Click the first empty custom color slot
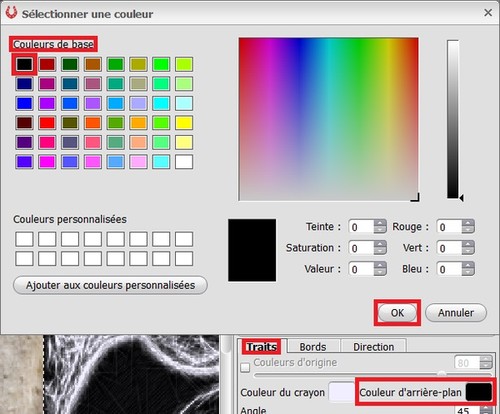 click(x=24, y=239)
